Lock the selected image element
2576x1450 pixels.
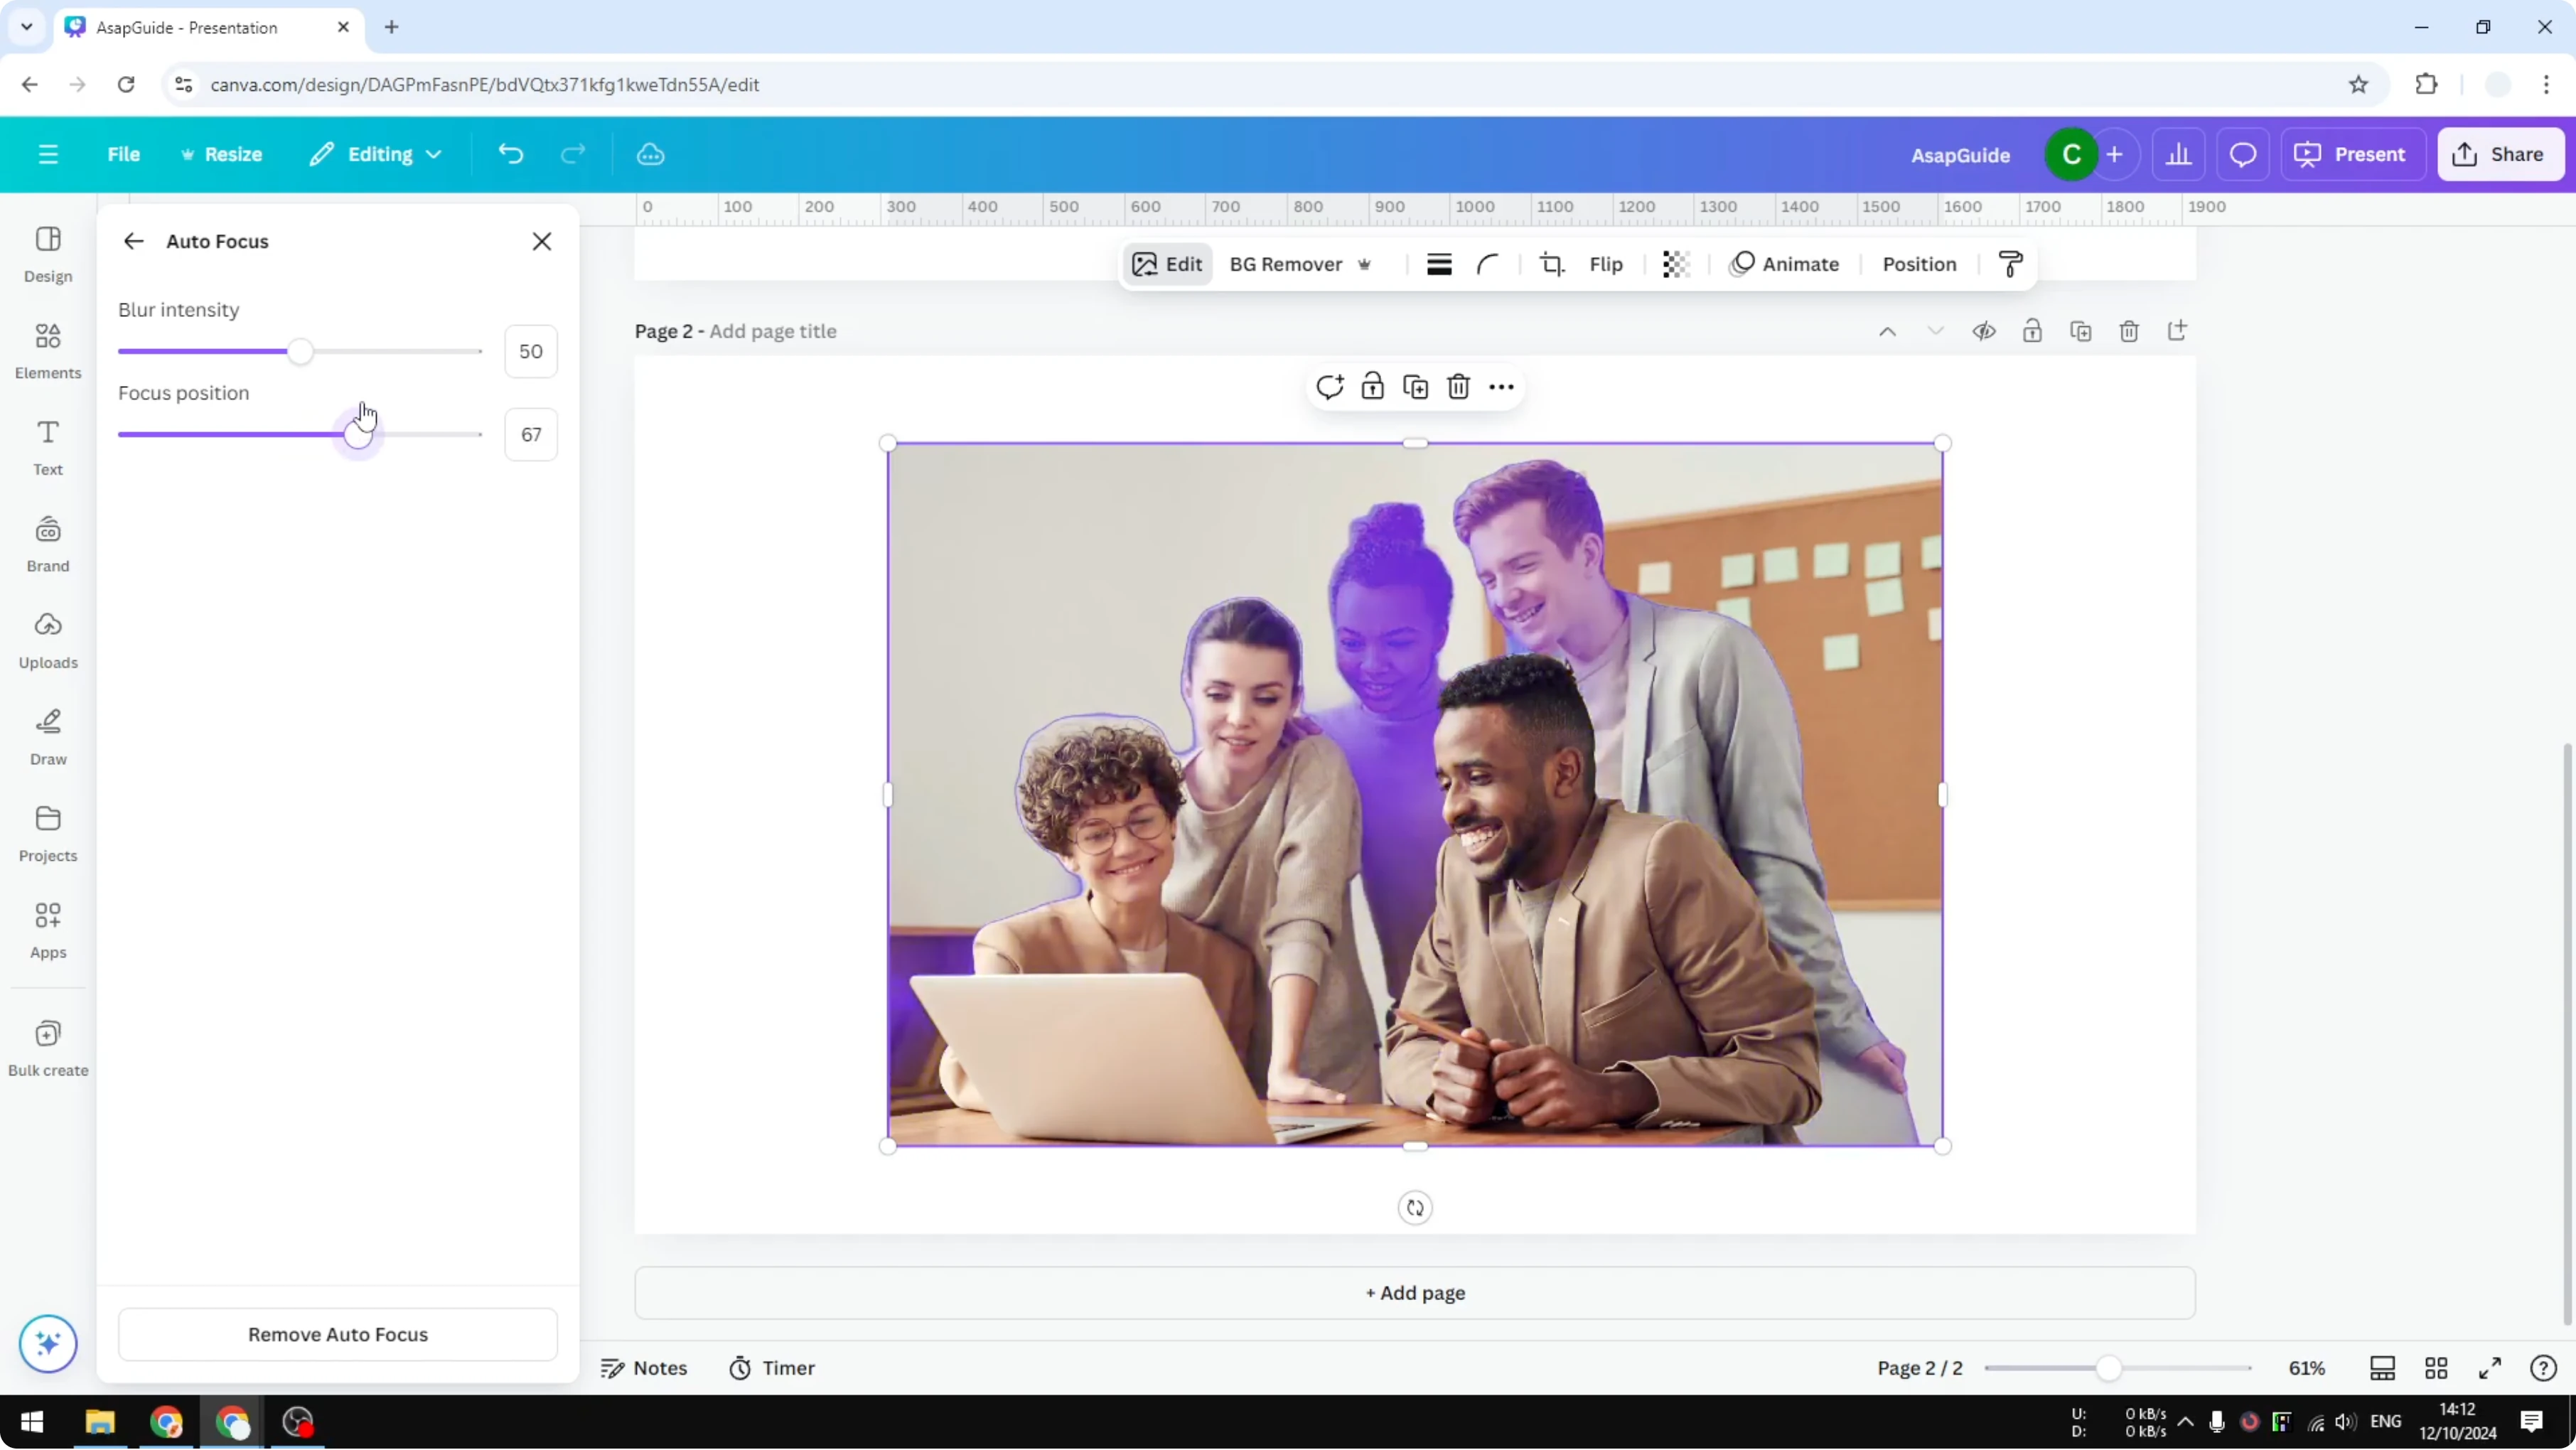(x=1372, y=386)
